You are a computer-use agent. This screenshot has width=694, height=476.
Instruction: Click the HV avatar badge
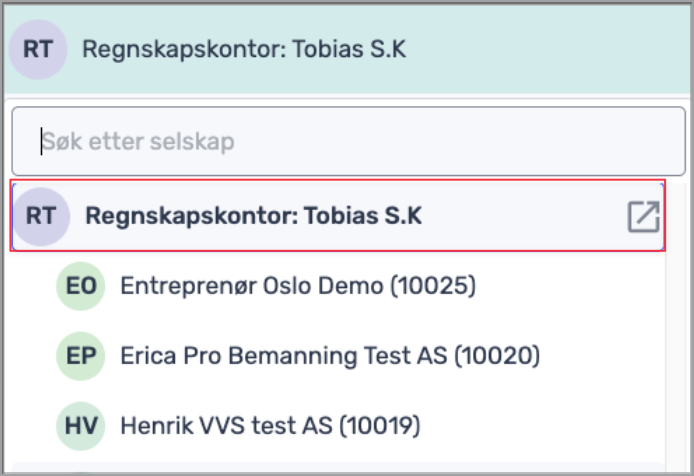point(81,426)
